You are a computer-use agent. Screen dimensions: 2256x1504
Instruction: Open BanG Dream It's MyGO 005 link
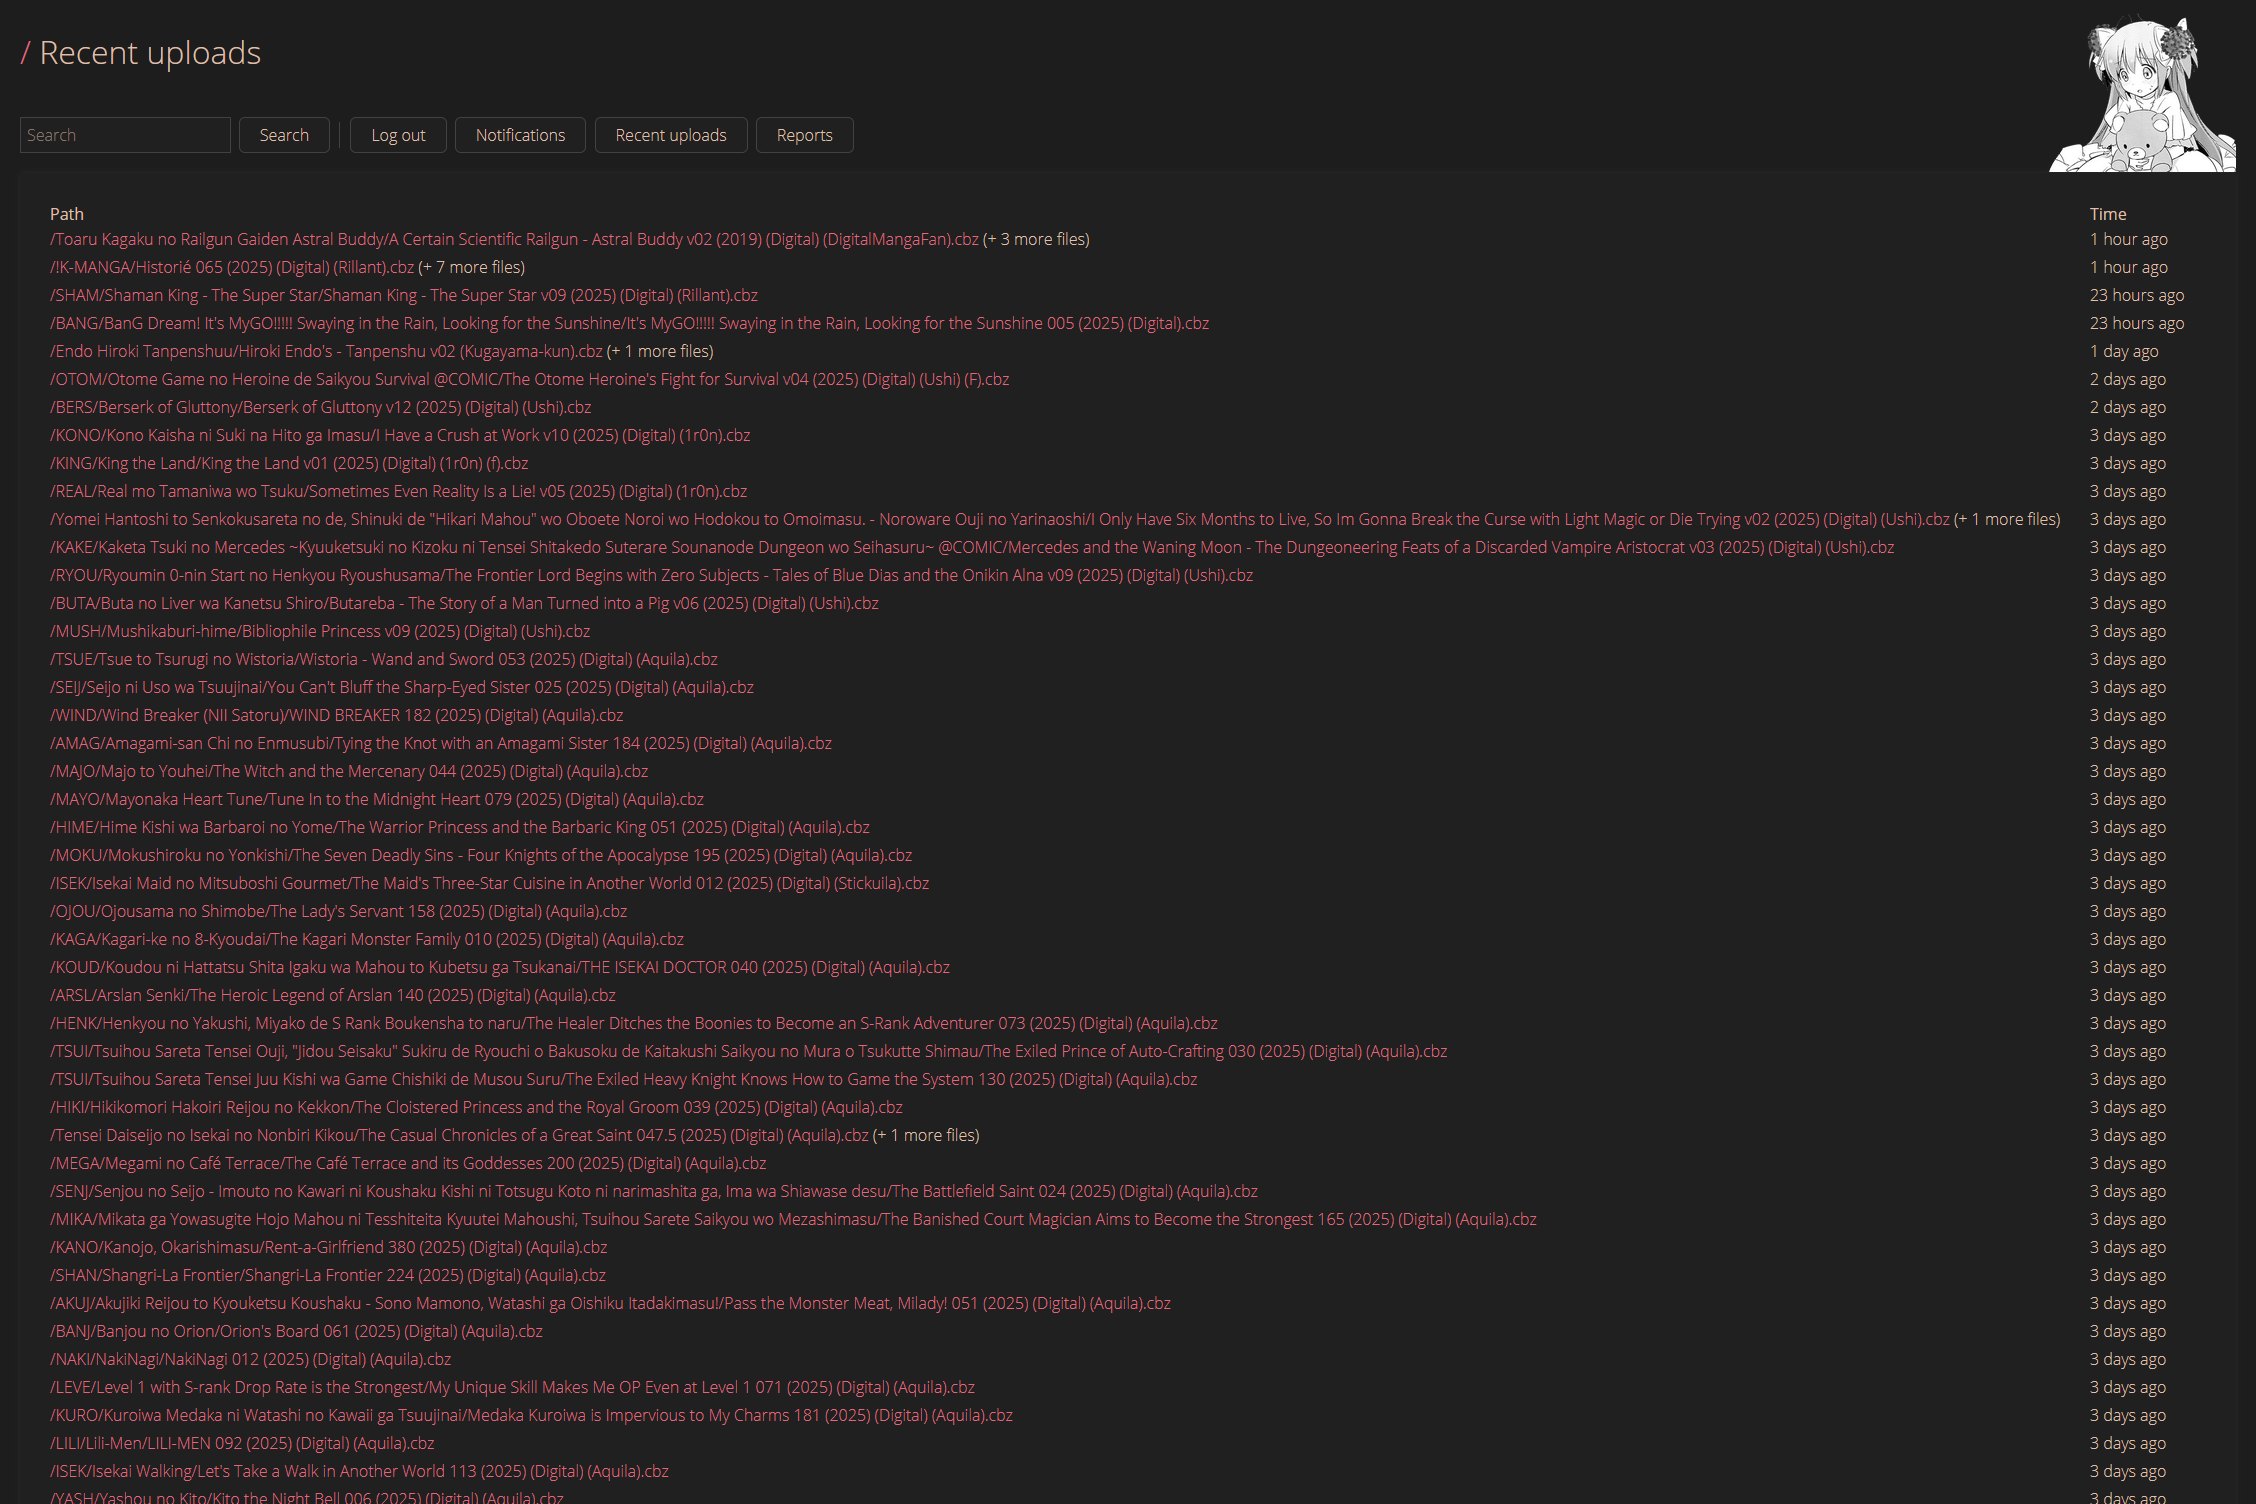point(630,323)
